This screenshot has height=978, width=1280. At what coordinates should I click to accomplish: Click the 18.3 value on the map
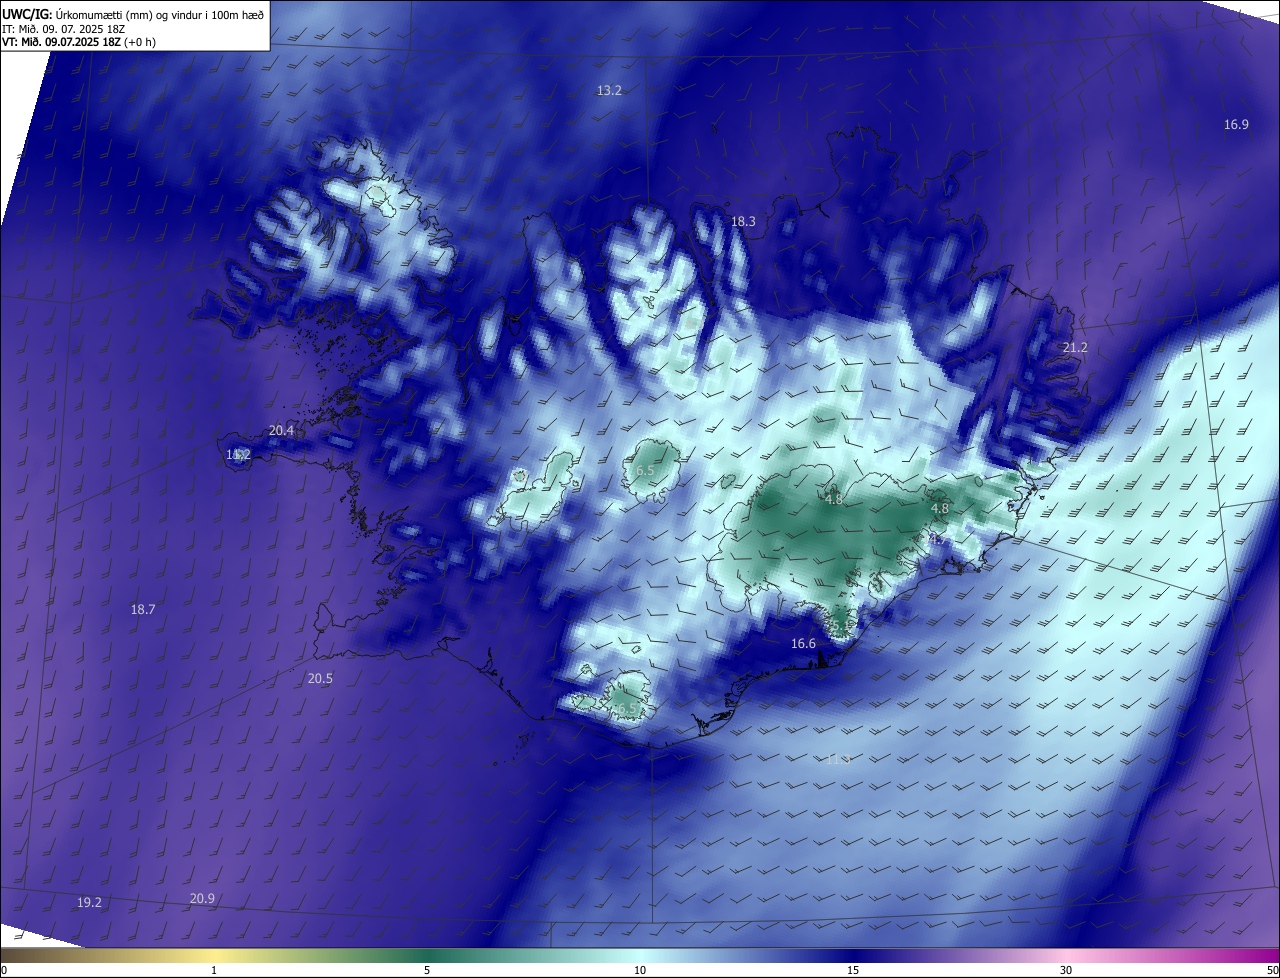coord(743,221)
